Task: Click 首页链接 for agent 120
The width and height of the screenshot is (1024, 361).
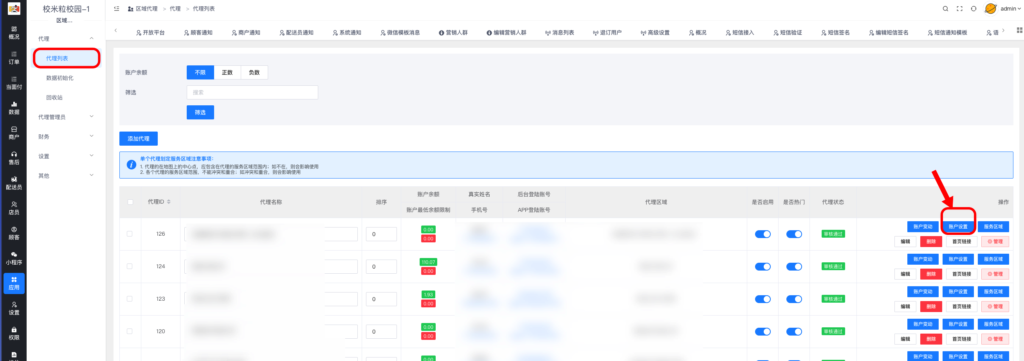Action: [961, 339]
